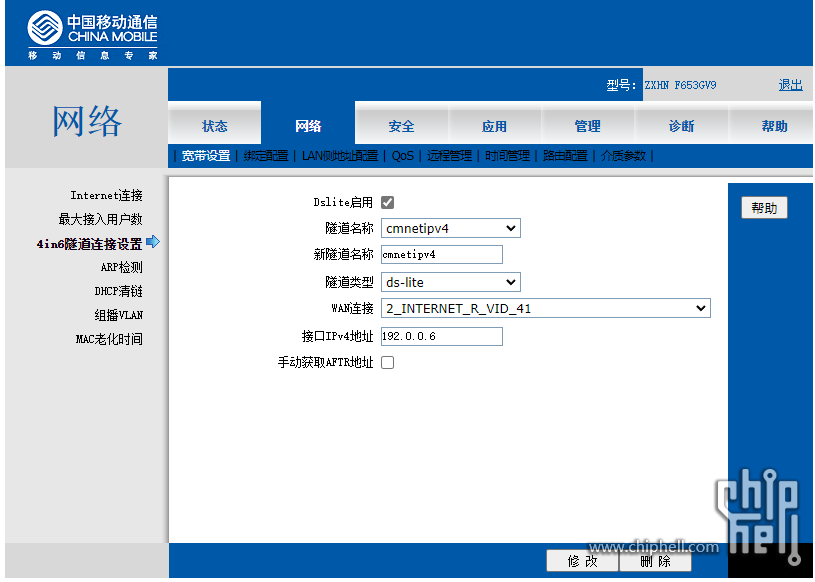Click the blue arrow beside 4in6隧道连接设置
The height and width of the screenshot is (582, 815).
tap(153, 242)
